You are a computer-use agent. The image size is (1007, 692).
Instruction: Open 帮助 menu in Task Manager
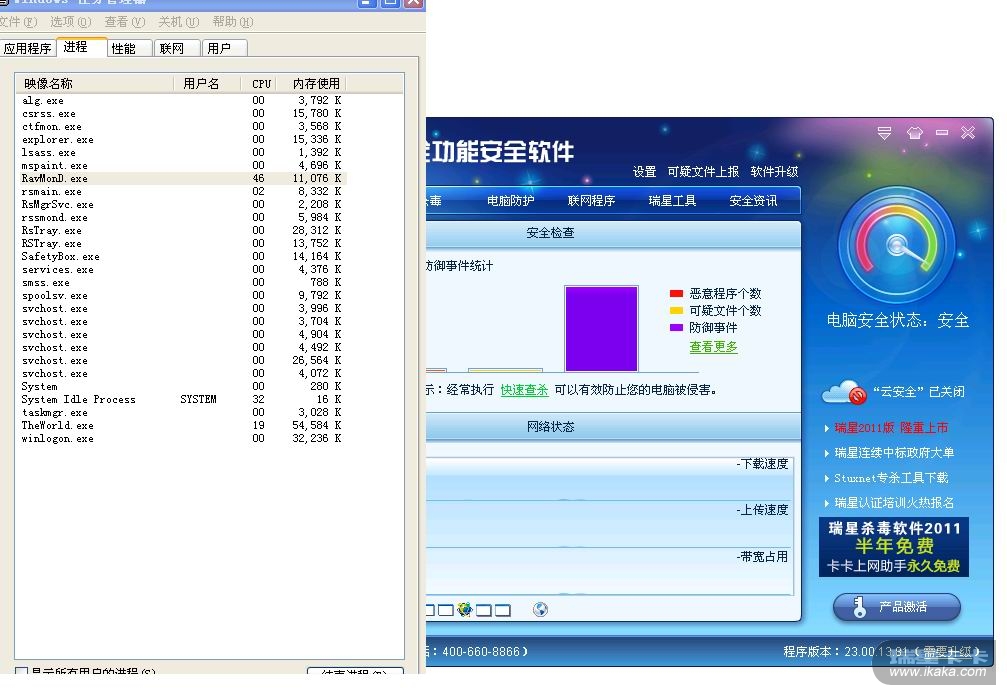[232, 22]
